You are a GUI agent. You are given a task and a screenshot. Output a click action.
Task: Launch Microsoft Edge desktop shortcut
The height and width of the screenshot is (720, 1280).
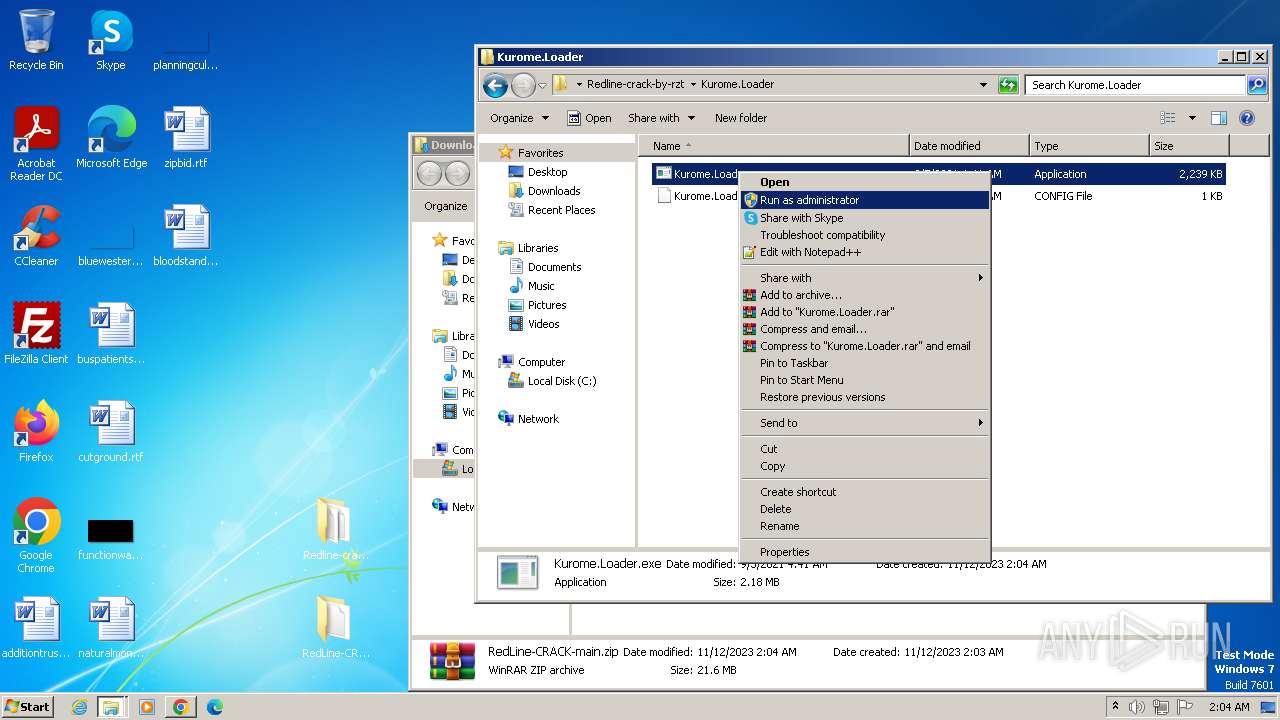click(111, 138)
